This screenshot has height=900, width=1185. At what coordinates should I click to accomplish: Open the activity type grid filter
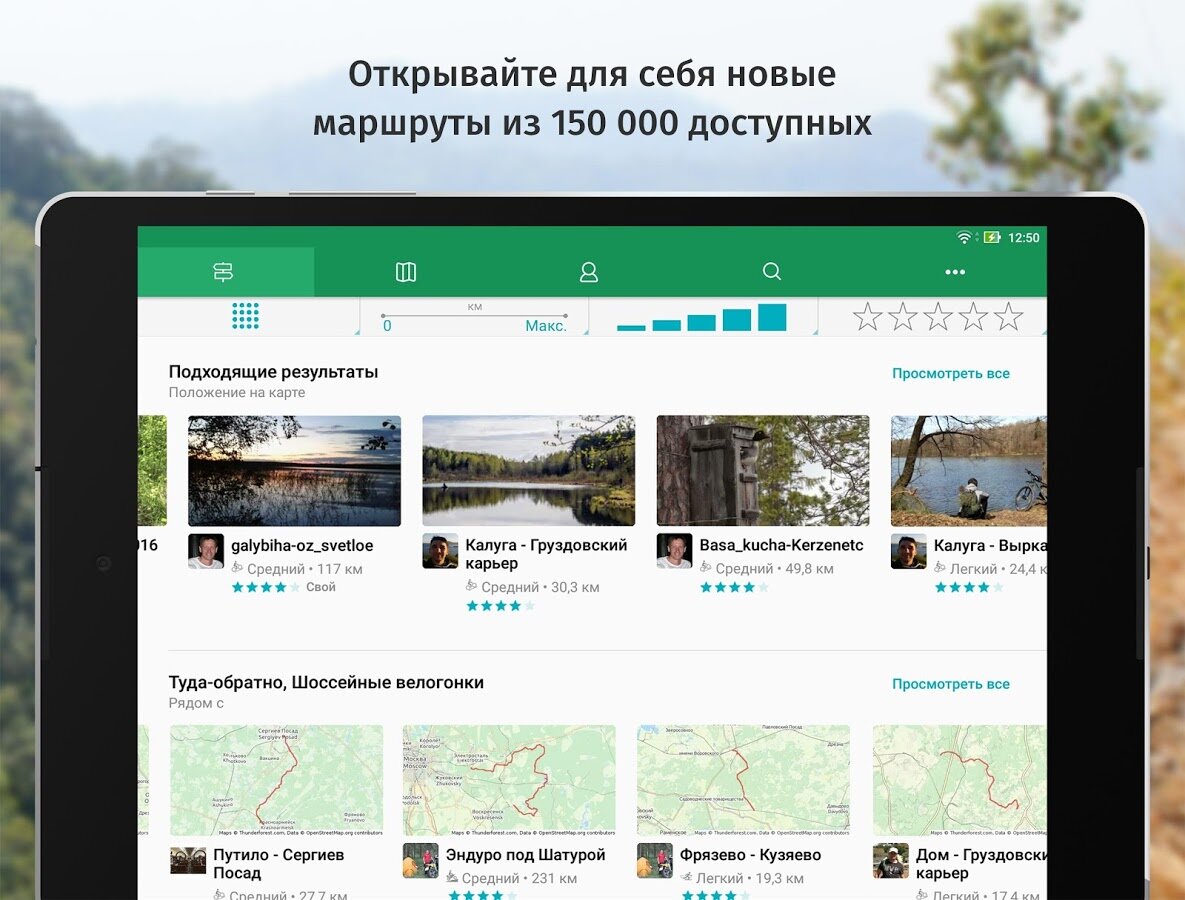(246, 316)
